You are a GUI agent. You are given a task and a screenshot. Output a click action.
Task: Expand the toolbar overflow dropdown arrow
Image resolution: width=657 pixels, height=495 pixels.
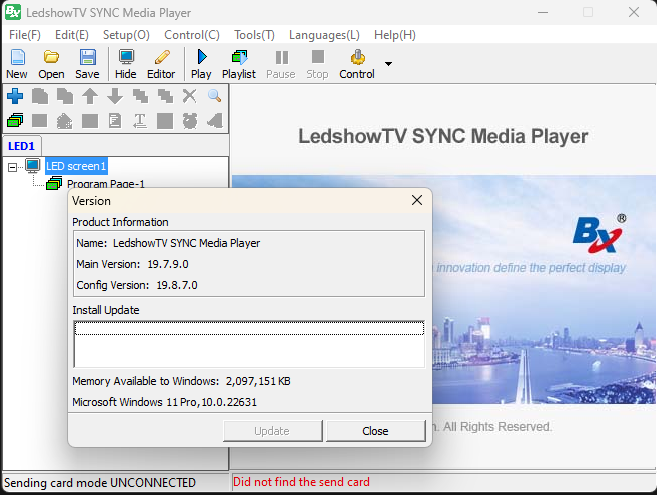(x=388, y=64)
